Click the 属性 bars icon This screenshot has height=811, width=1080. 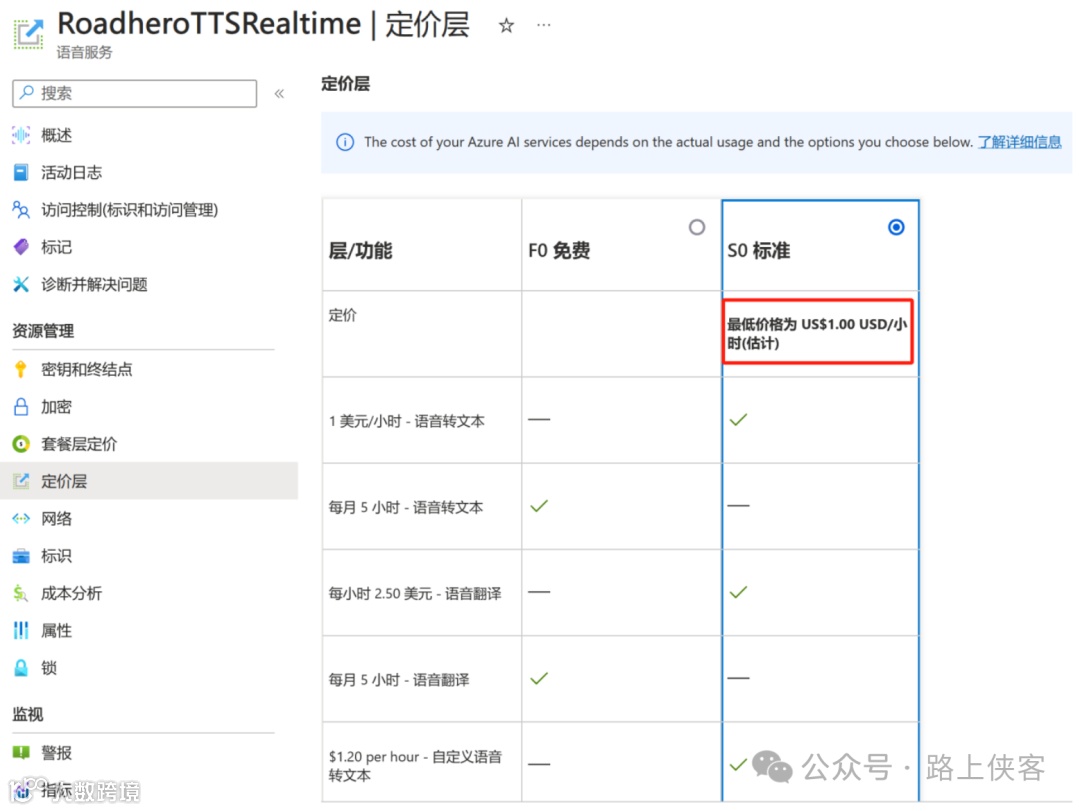click(21, 630)
